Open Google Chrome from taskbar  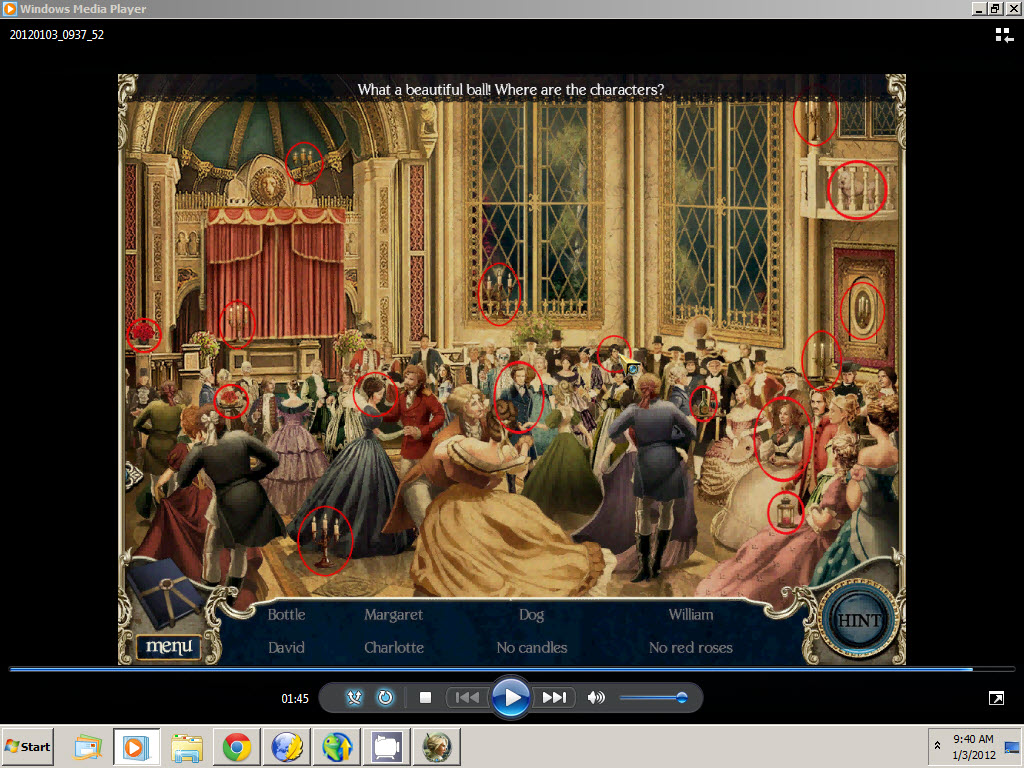[x=237, y=747]
